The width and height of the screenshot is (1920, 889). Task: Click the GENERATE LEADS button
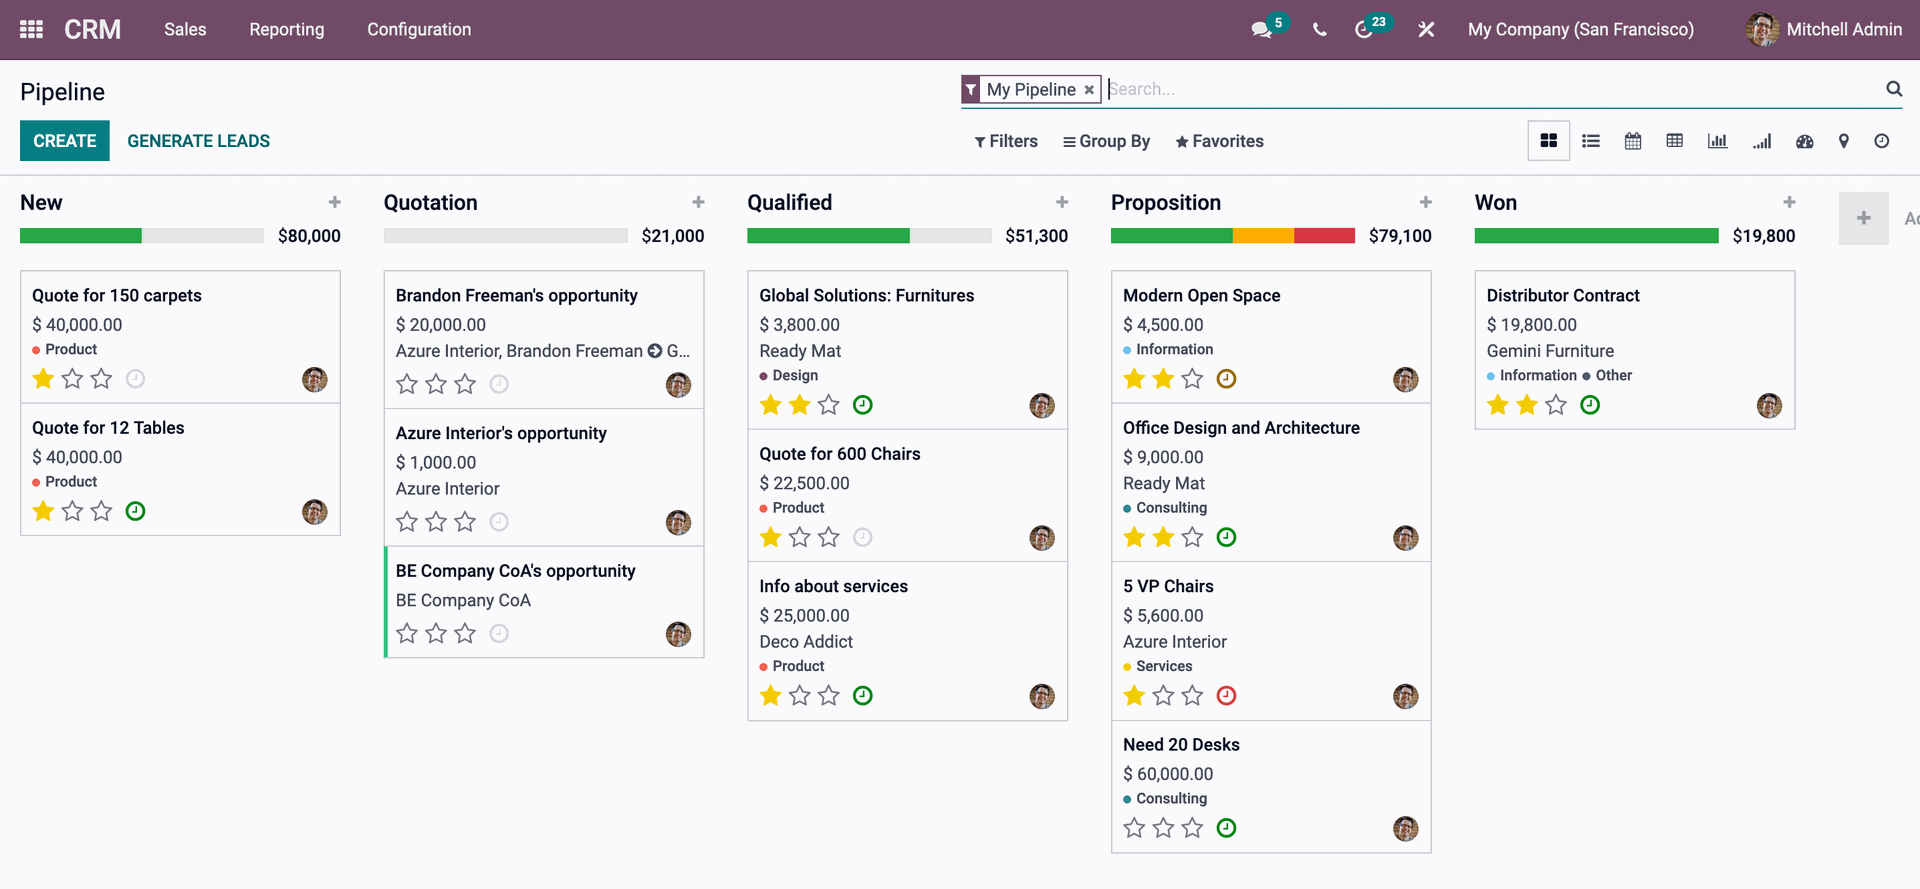[198, 141]
